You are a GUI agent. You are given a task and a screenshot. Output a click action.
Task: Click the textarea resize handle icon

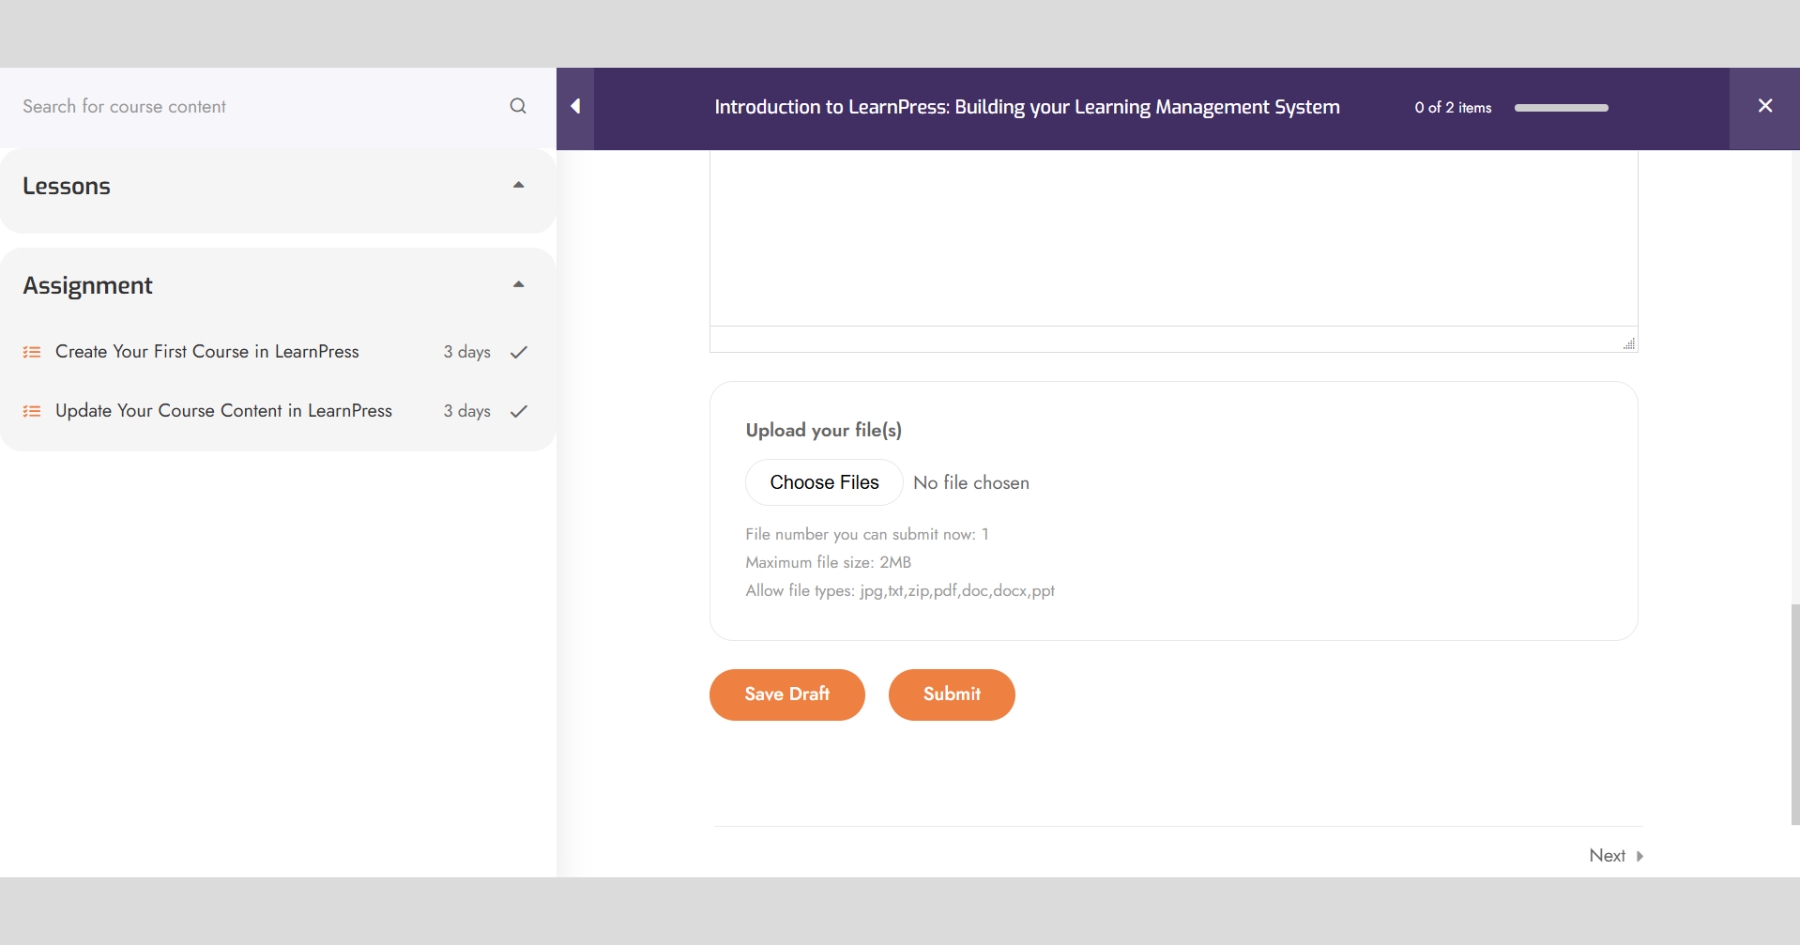point(1629,343)
